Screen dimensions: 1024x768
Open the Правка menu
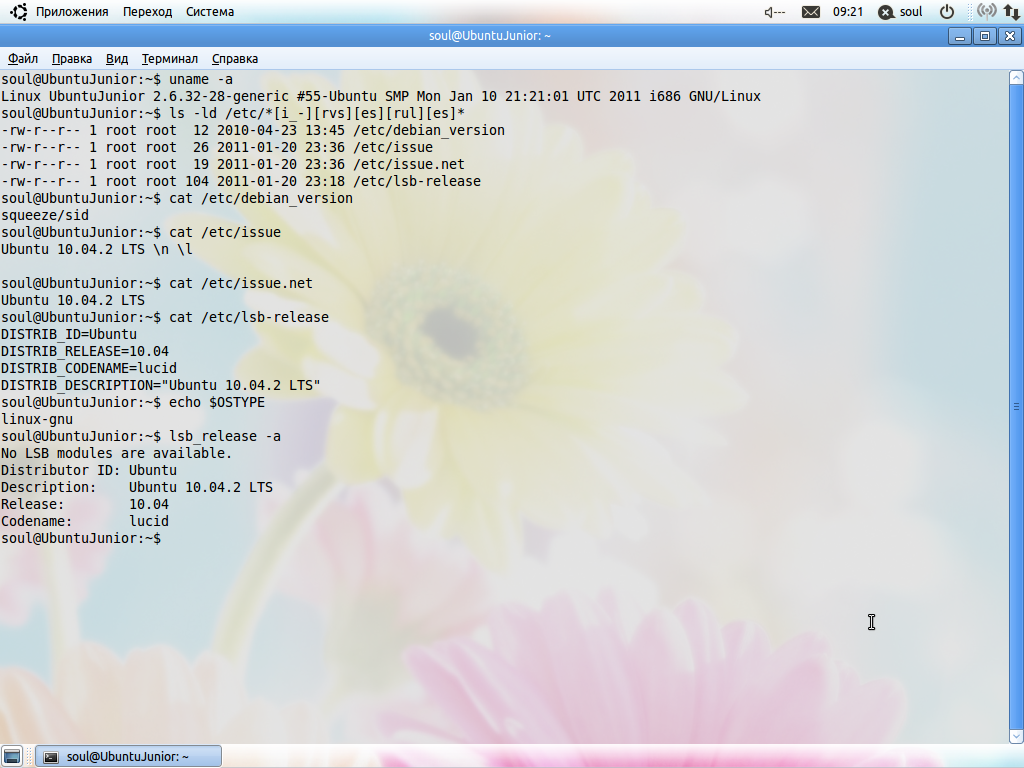pos(72,59)
